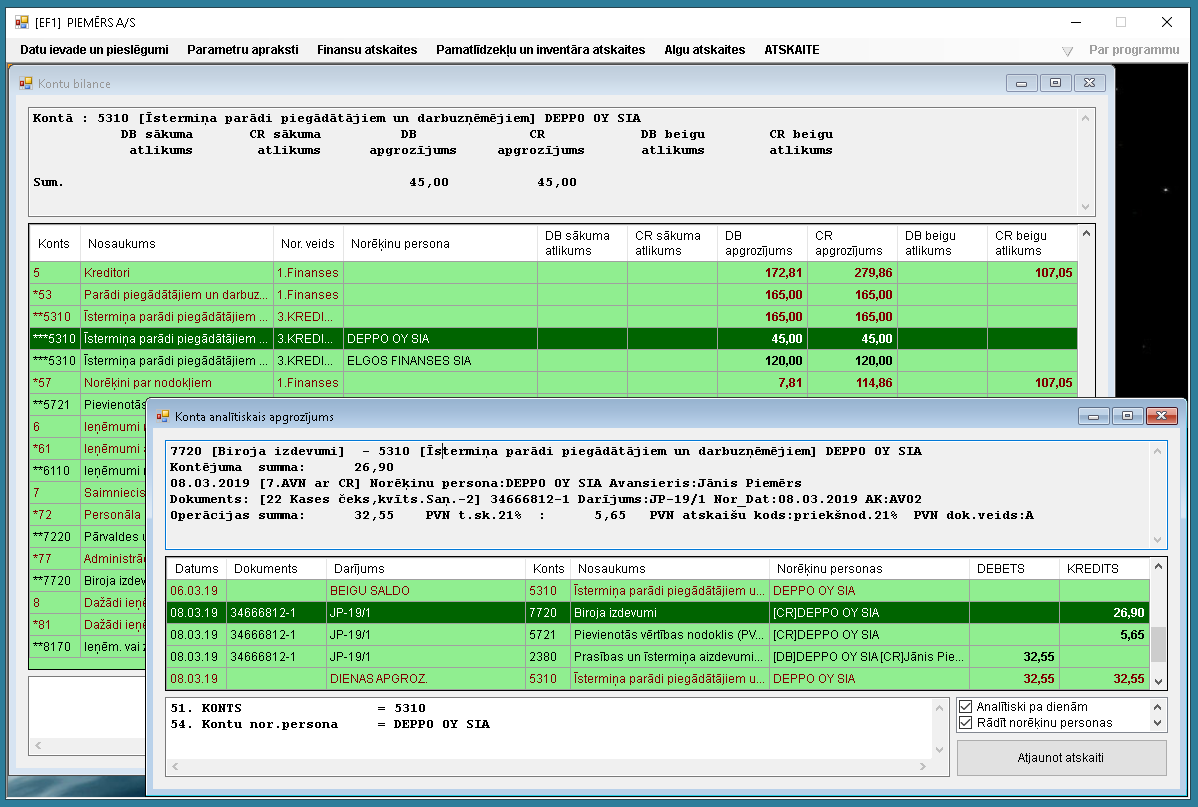Click the down arrow of the transactions table scrollbar
The height and width of the screenshot is (807, 1198).
[1158, 681]
